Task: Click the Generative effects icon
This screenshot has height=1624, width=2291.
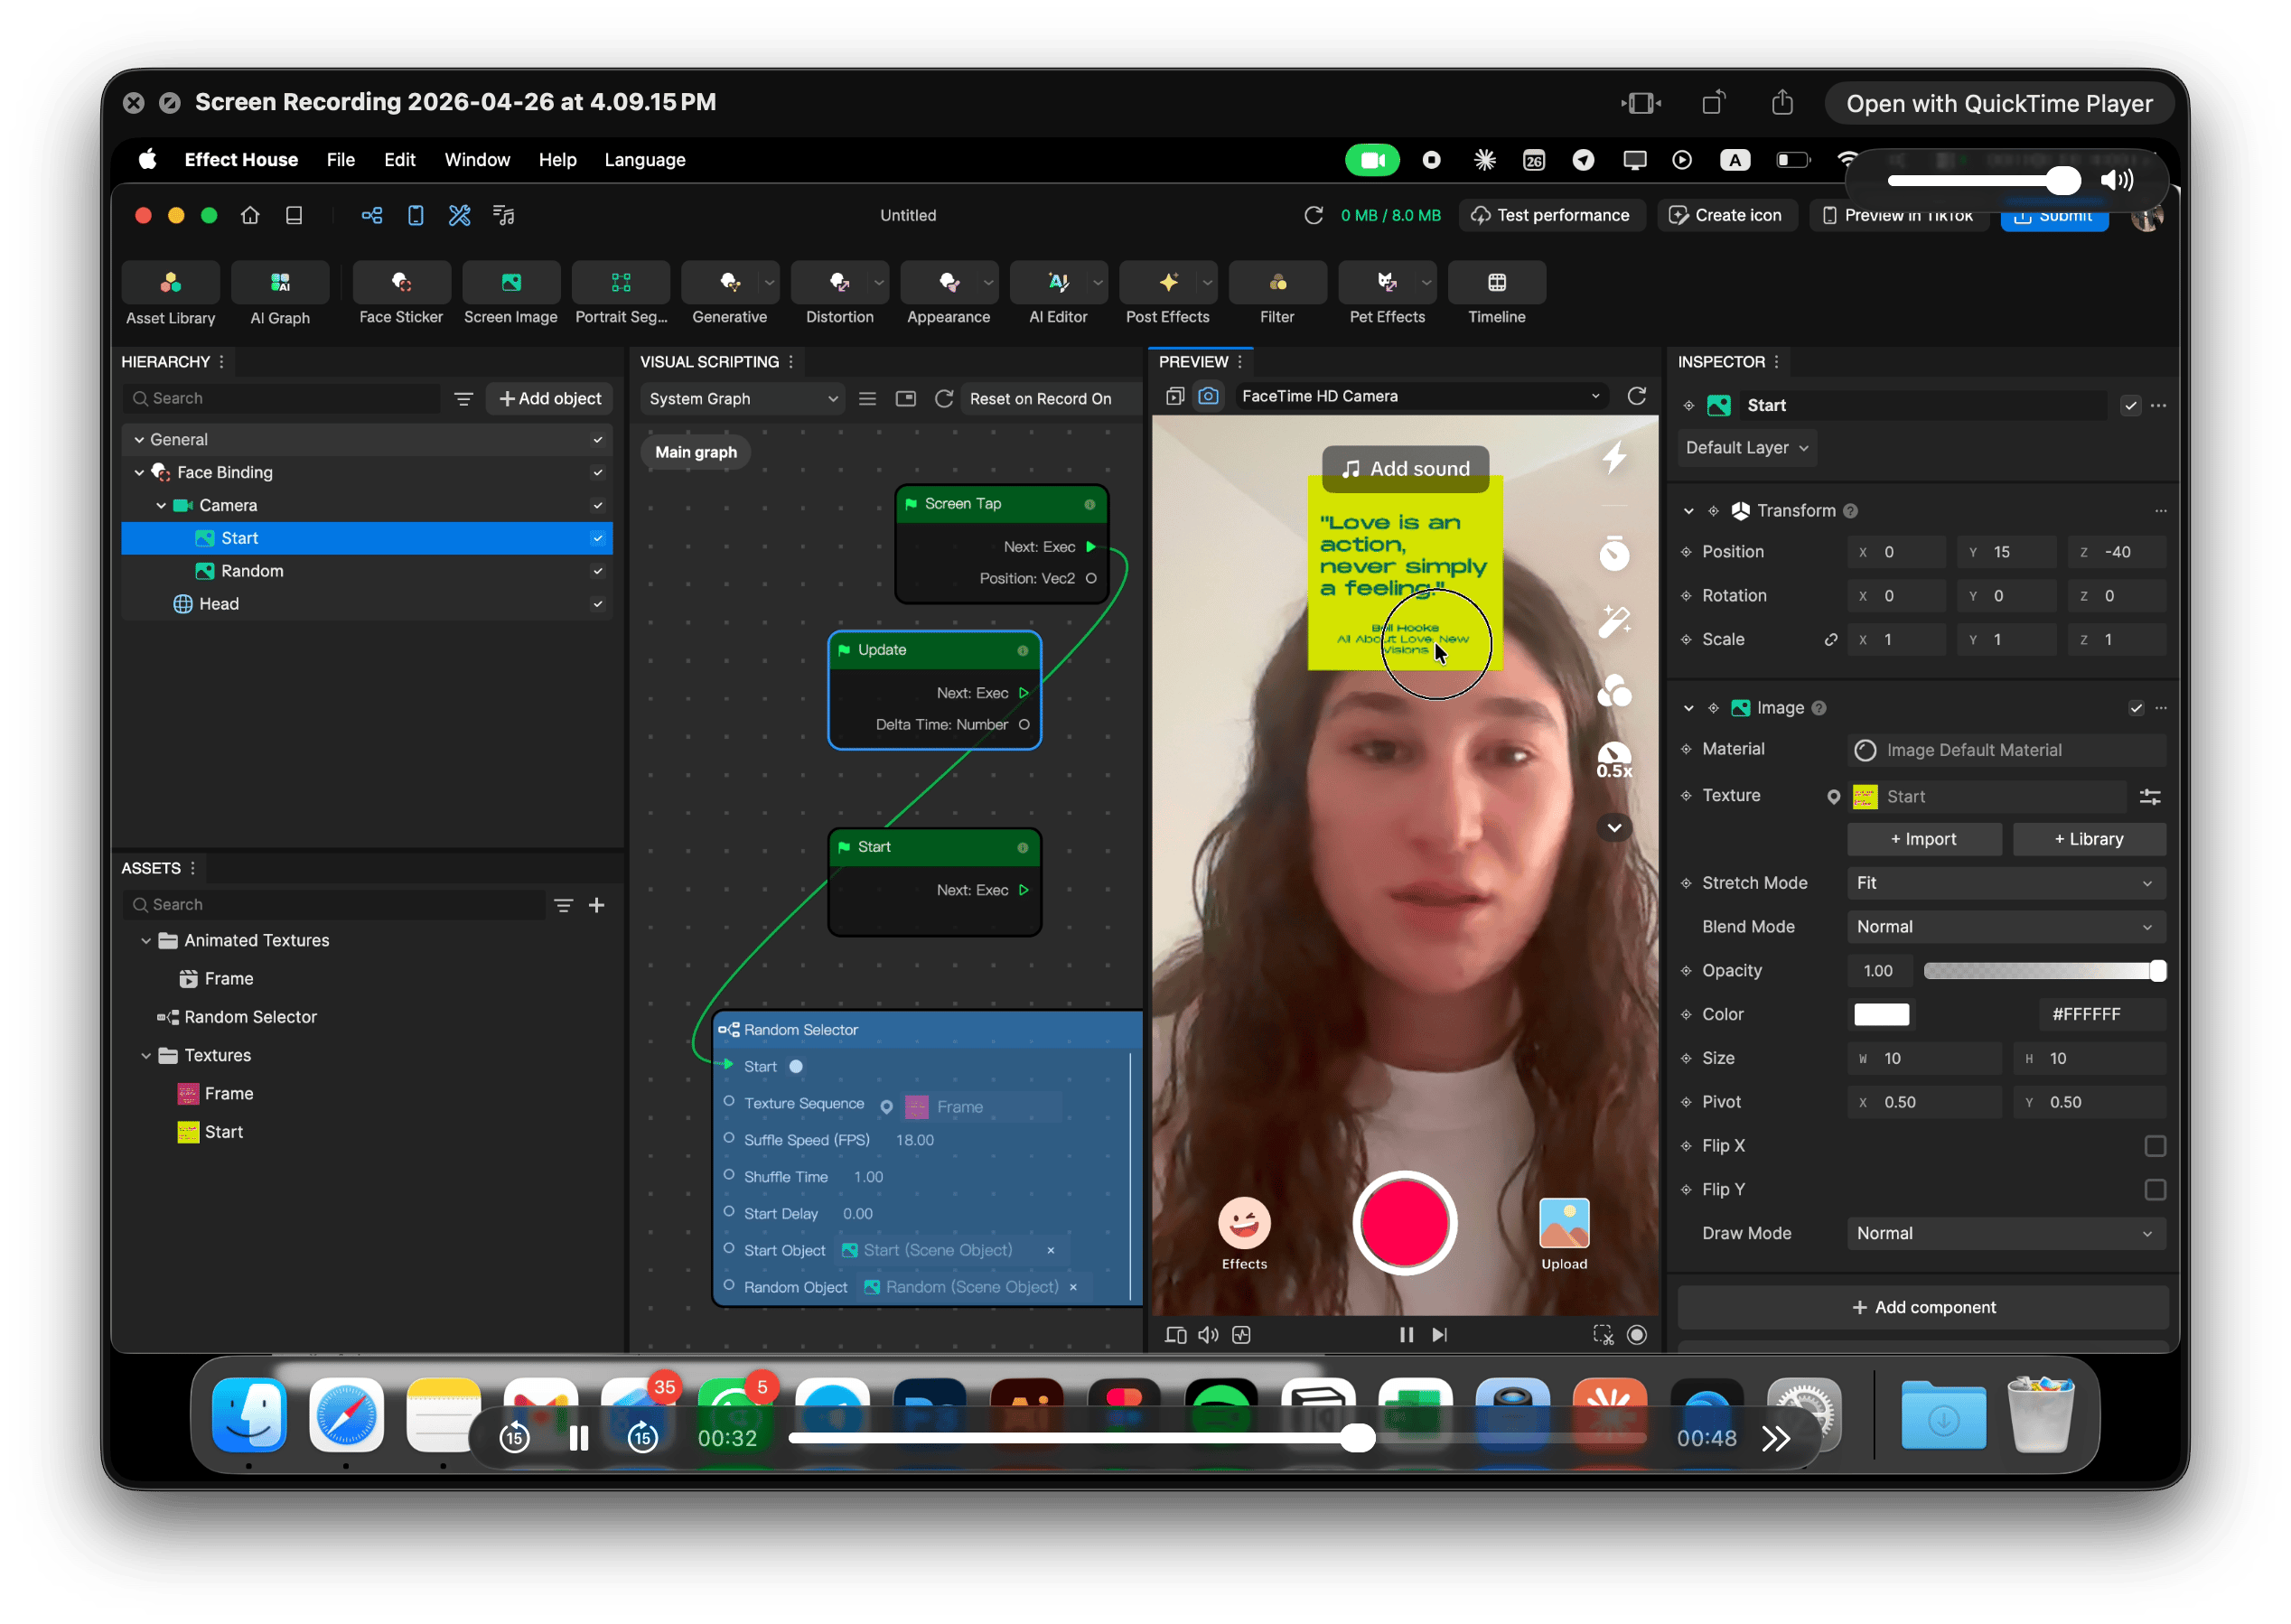Action: (730, 283)
